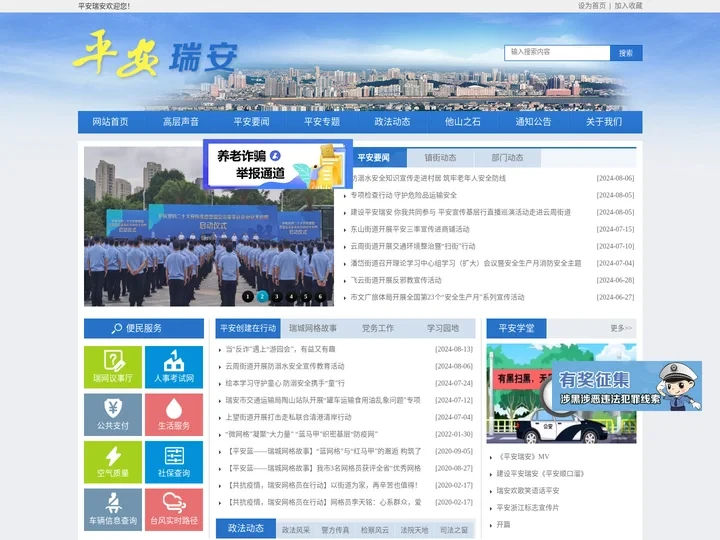Click the 有奖征集 floating banner
The height and width of the screenshot is (540, 720).
(x=627, y=386)
